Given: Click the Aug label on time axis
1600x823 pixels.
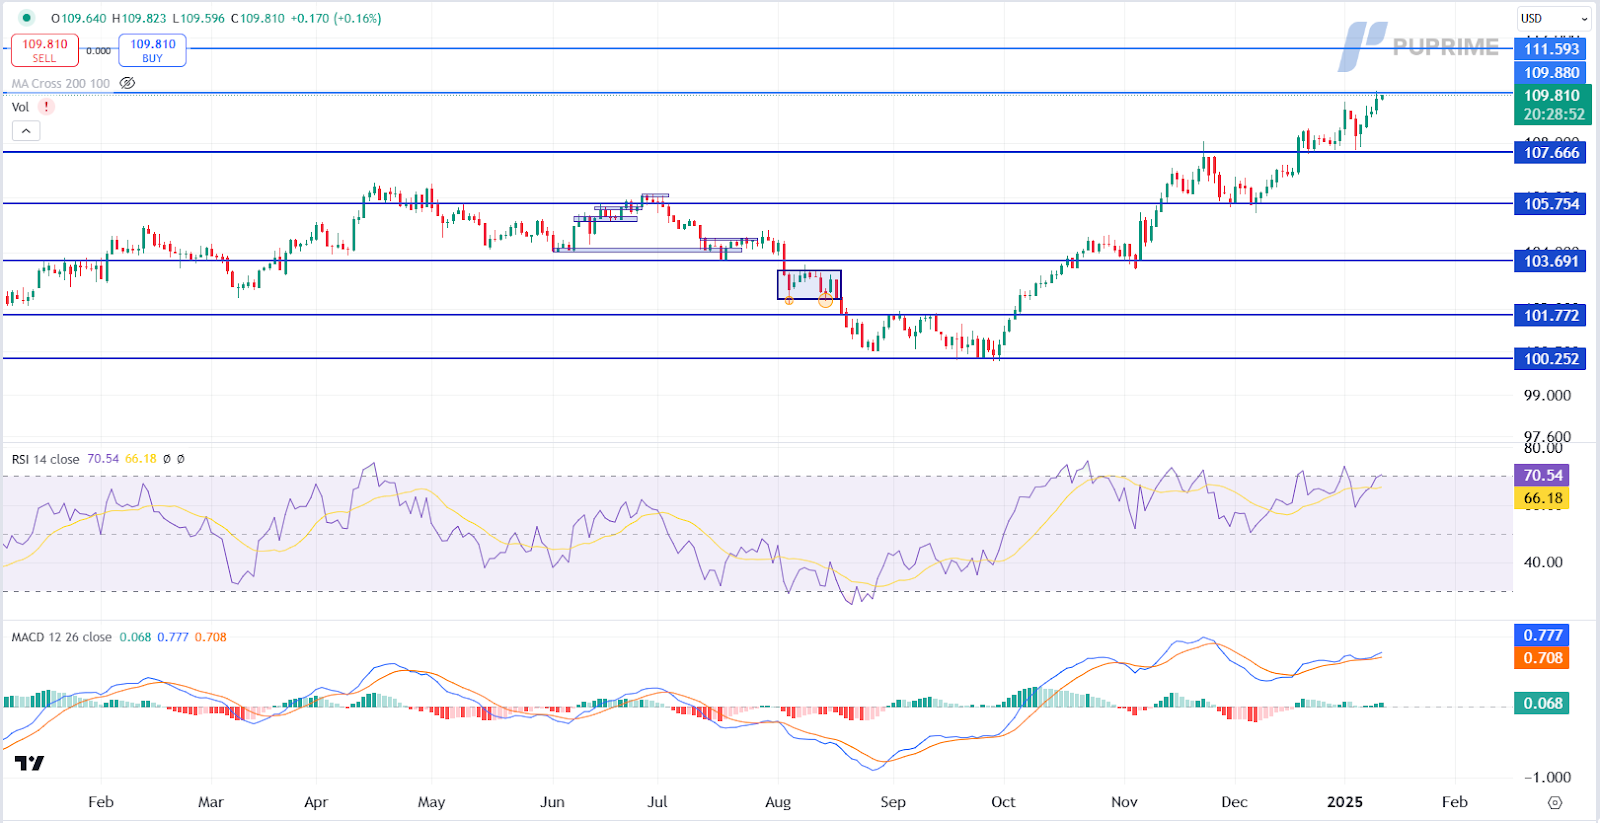Looking at the screenshot, I should point(778,802).
